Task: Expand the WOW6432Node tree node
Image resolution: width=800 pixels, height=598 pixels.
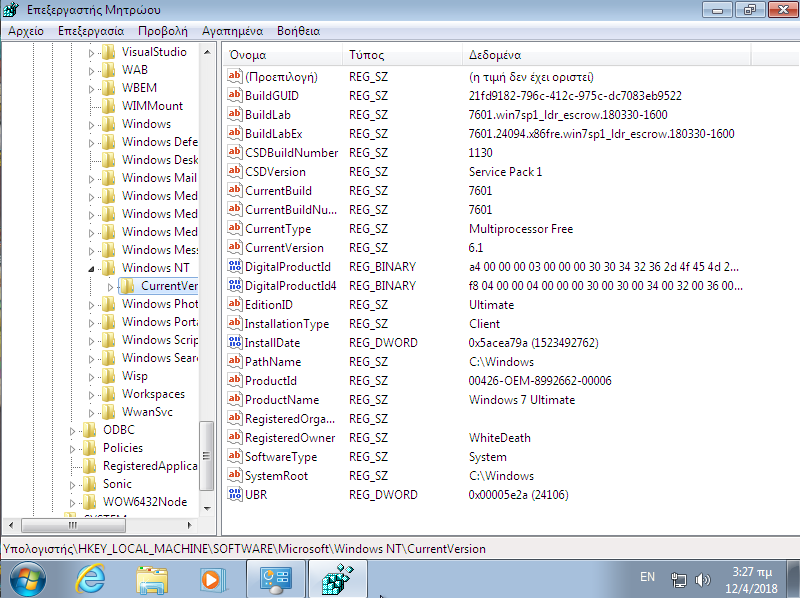Action: click(72, 503)
